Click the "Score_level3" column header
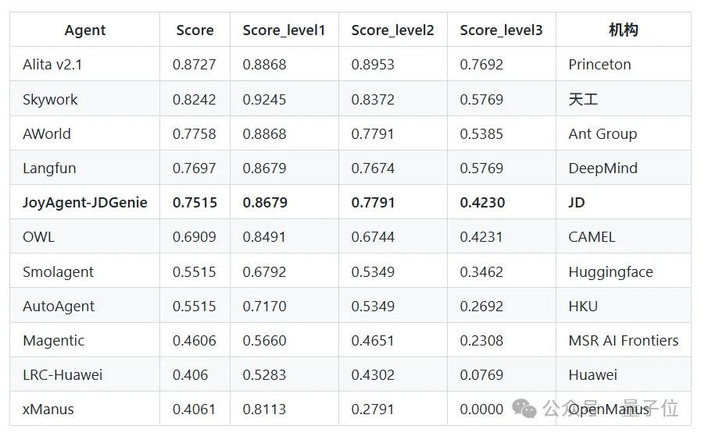Viewport: 701px width, 436px height. pos(501,30)
